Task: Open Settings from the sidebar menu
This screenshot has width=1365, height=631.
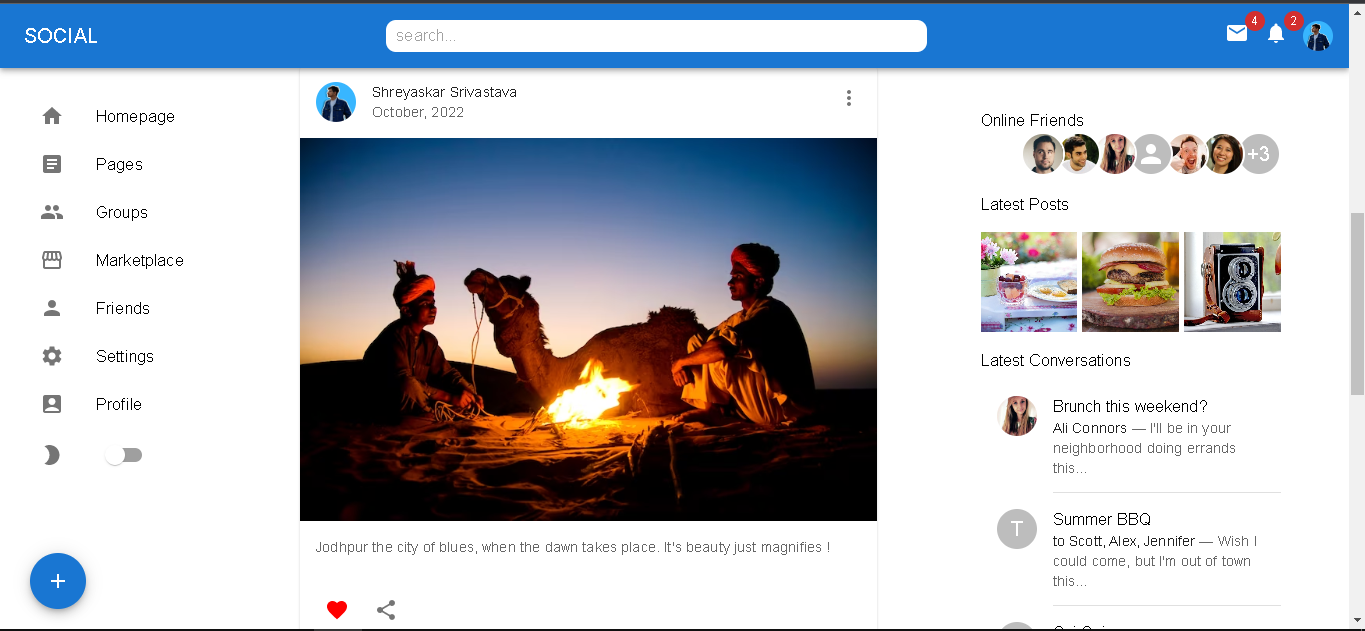Action: 51,356
